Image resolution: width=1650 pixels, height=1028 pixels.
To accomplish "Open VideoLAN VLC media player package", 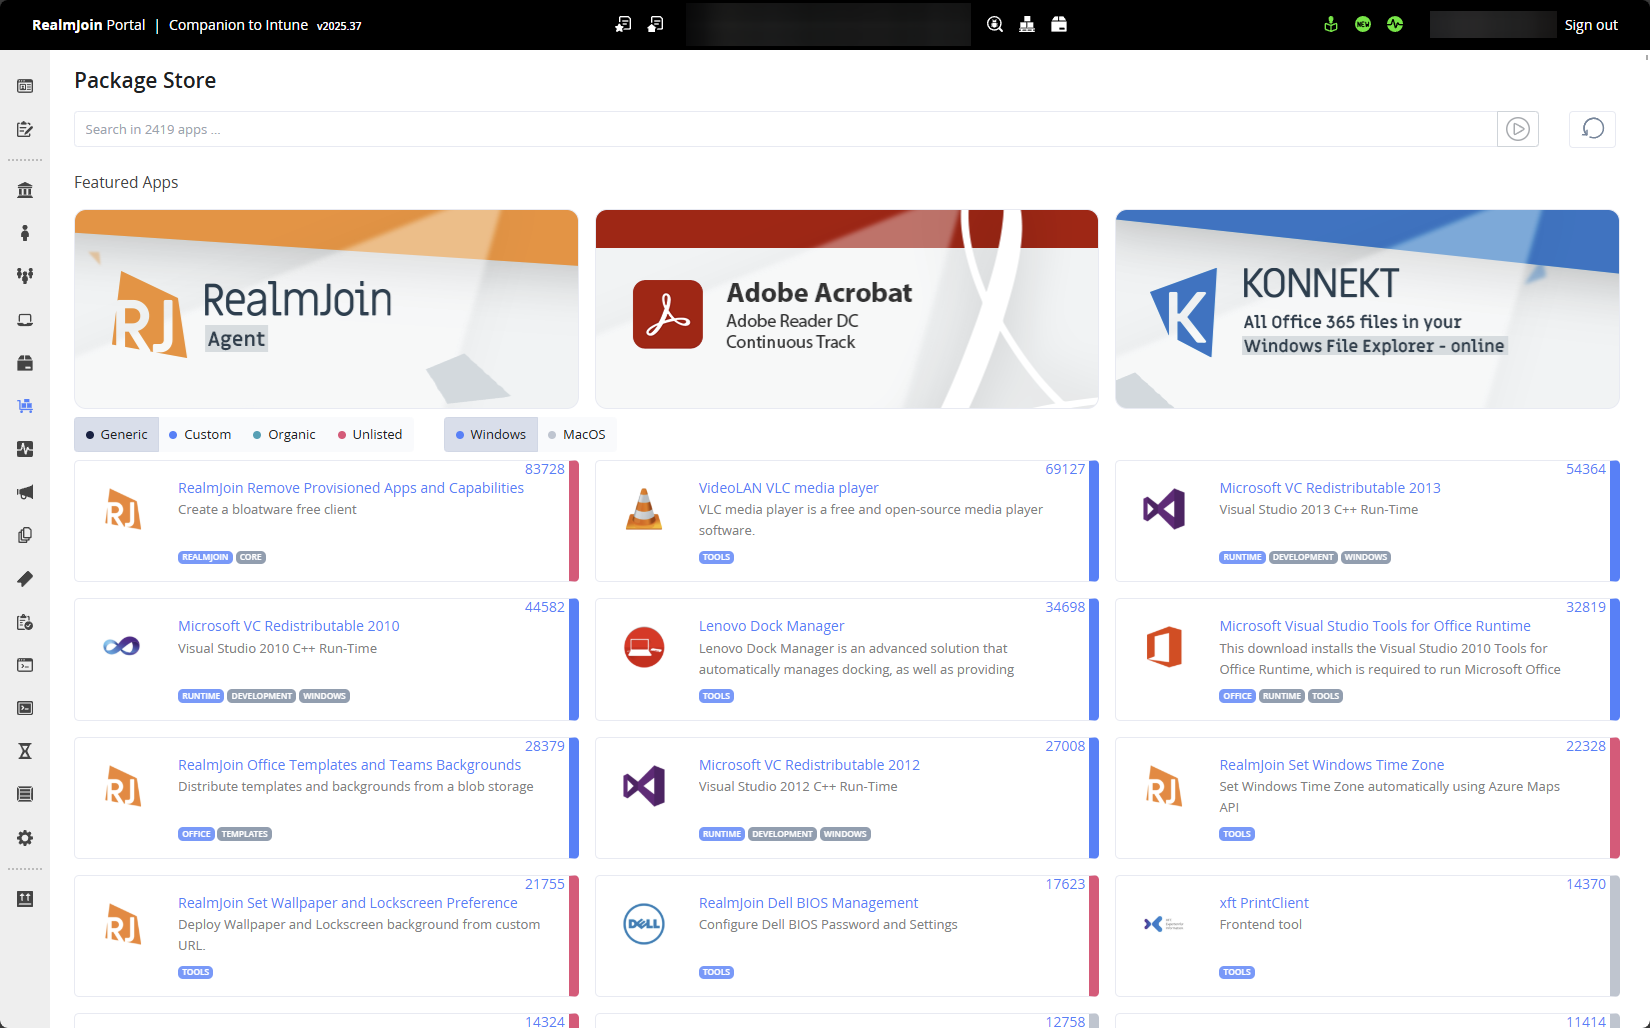I will pyautogui.click(x=788, y=488).
